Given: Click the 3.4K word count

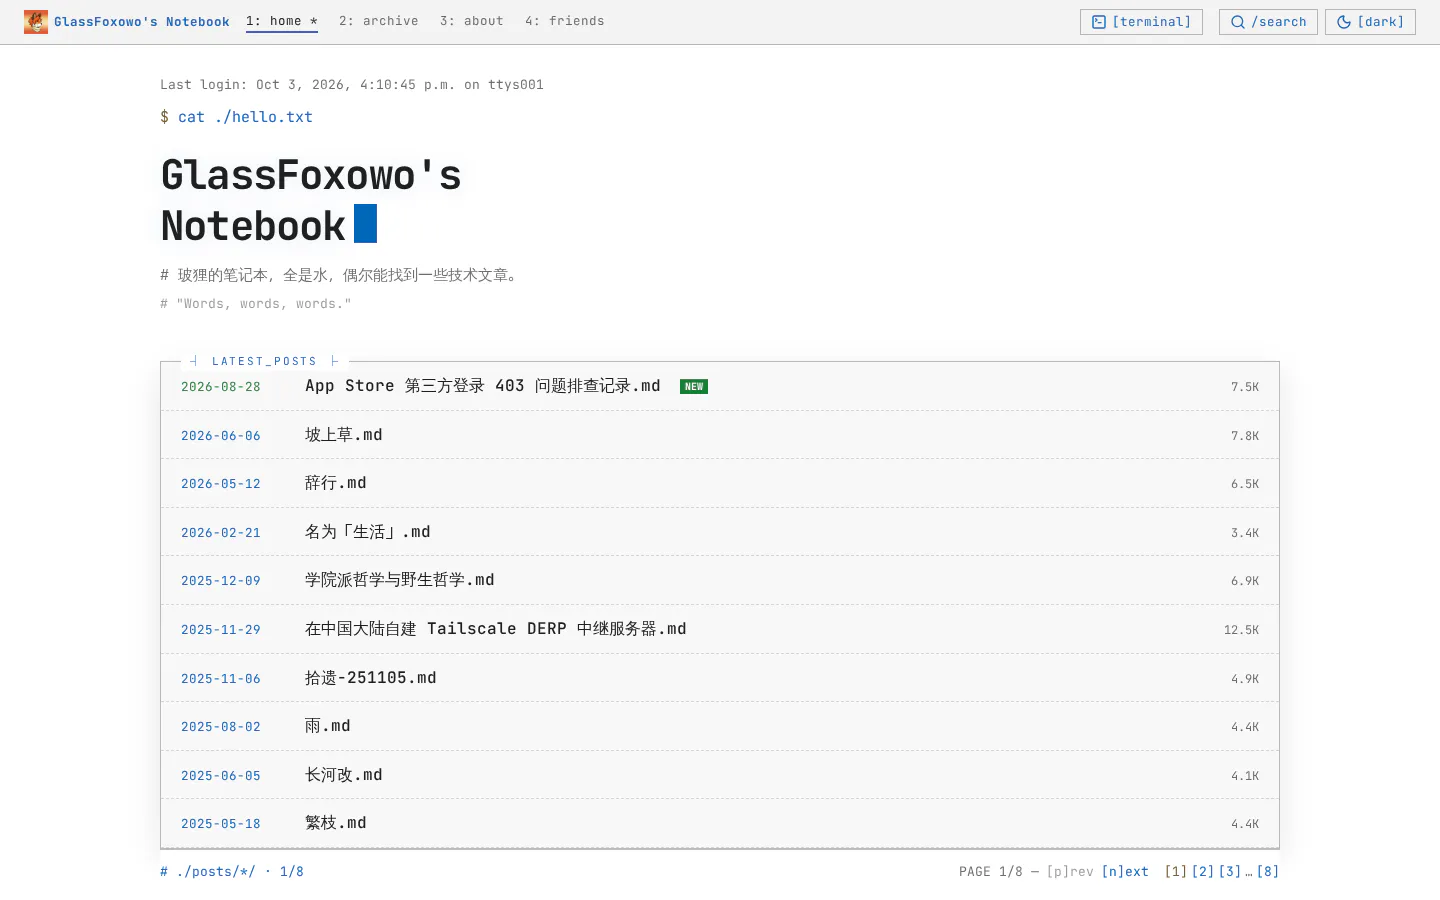Looking at the screenshot, I should (x=1245, y=533).
